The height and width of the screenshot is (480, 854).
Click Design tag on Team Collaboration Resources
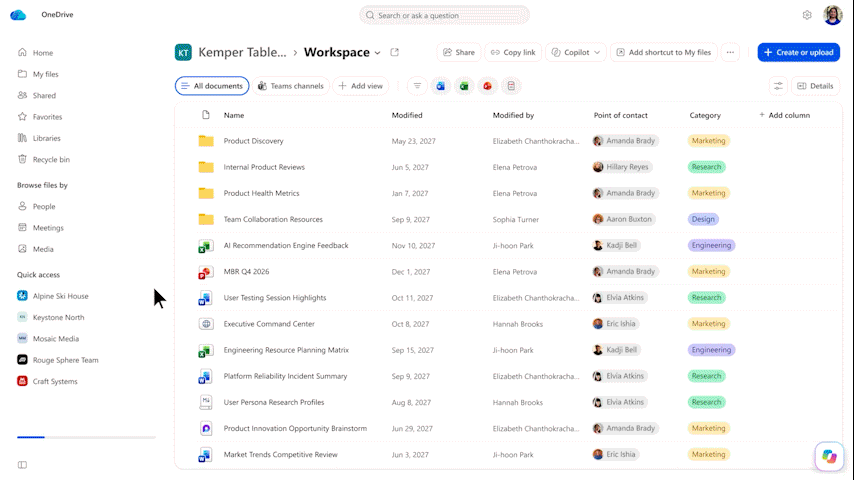[x=703, y=220]
